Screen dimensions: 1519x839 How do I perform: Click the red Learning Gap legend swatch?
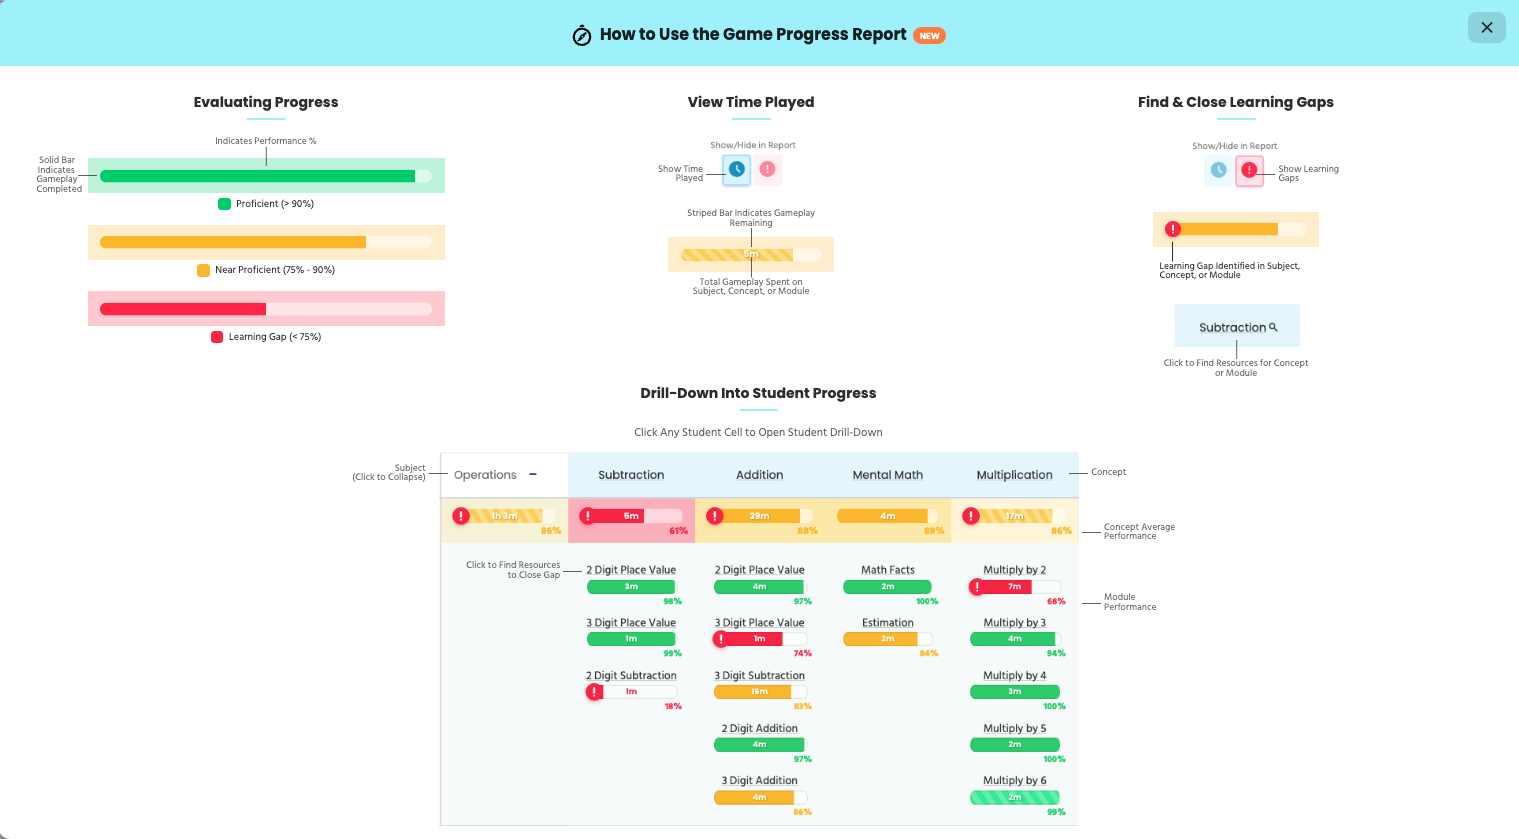point(217,337)
